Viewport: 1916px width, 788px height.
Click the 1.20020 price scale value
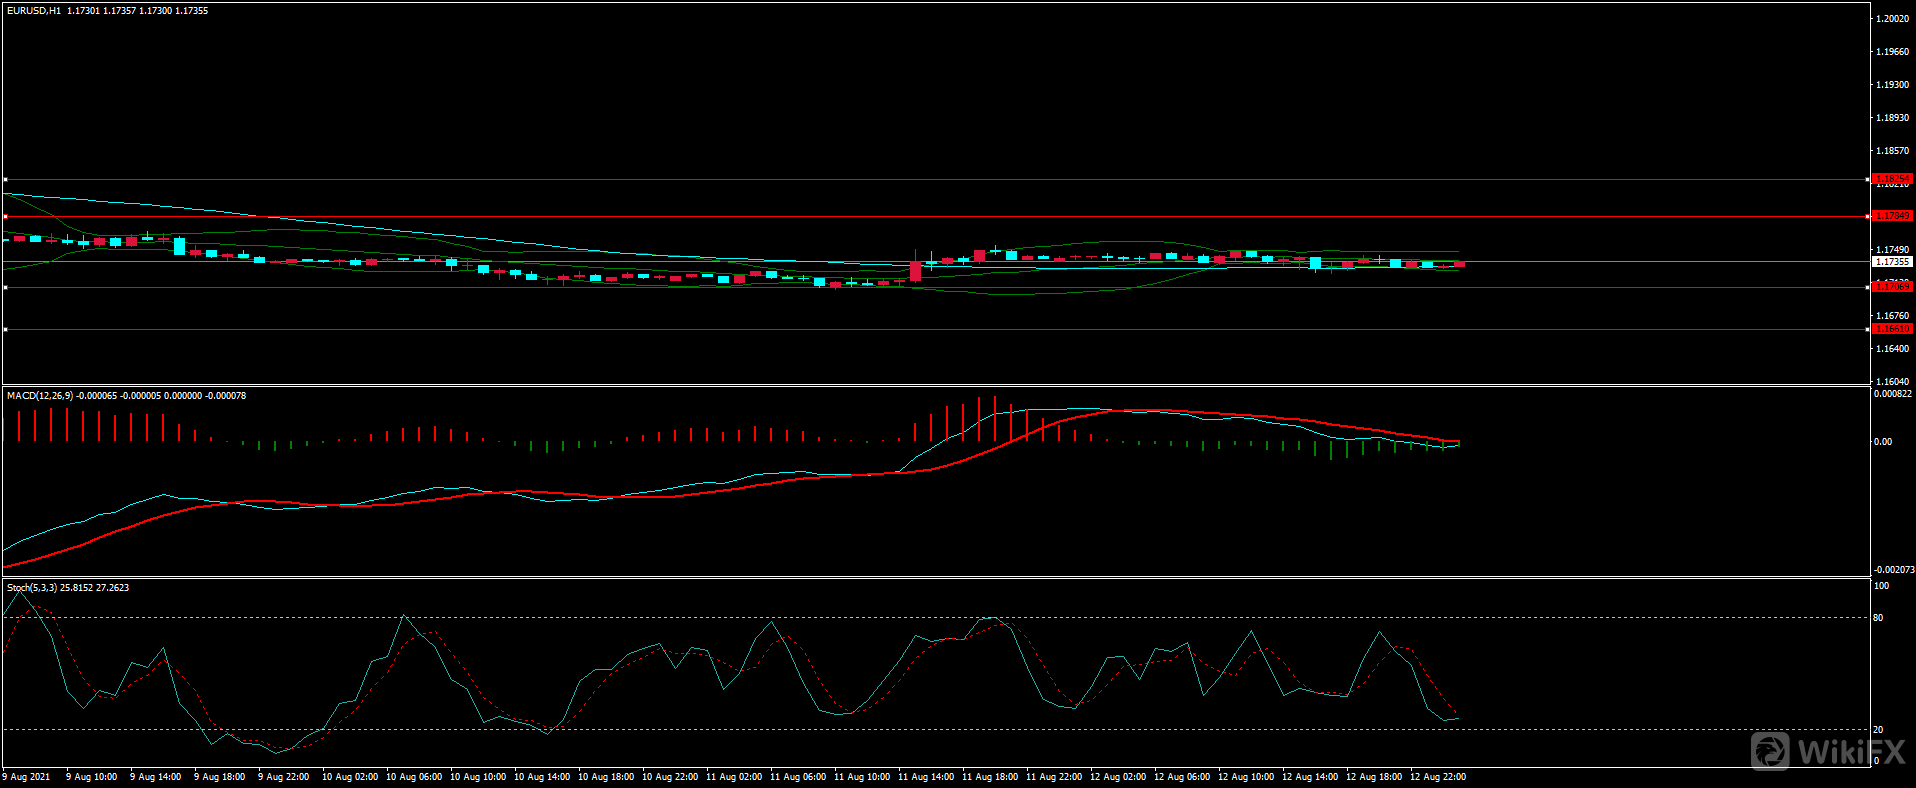coord(1892,19)
